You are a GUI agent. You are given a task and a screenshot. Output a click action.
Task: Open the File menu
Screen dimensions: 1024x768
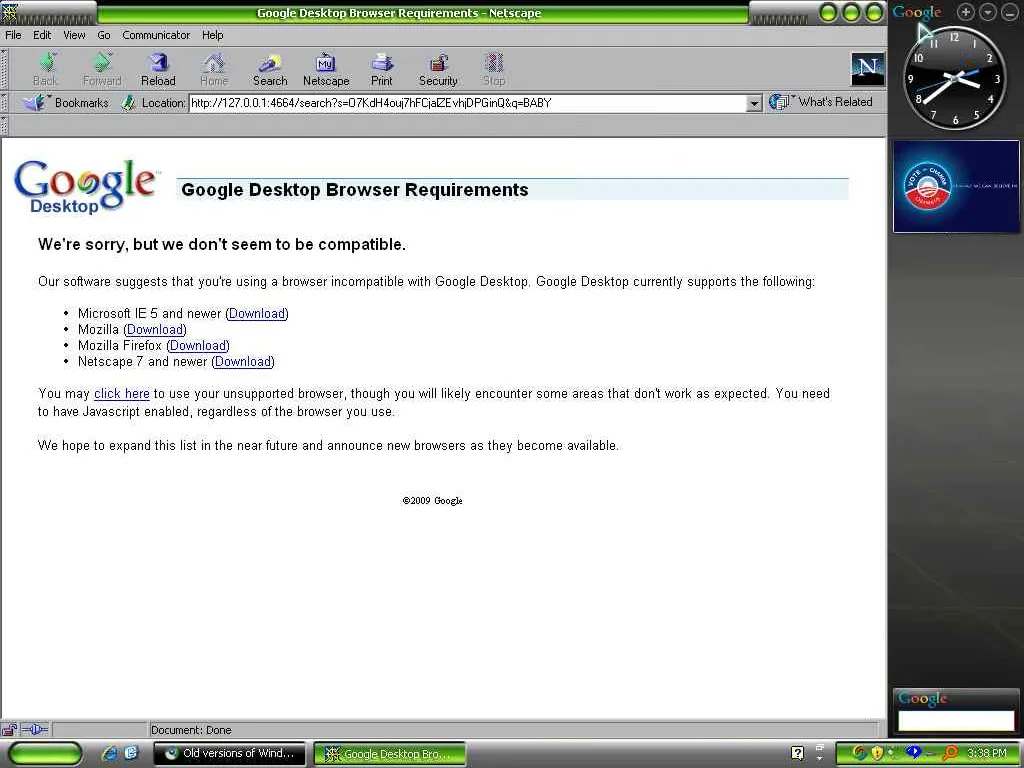tap(13, 35)
